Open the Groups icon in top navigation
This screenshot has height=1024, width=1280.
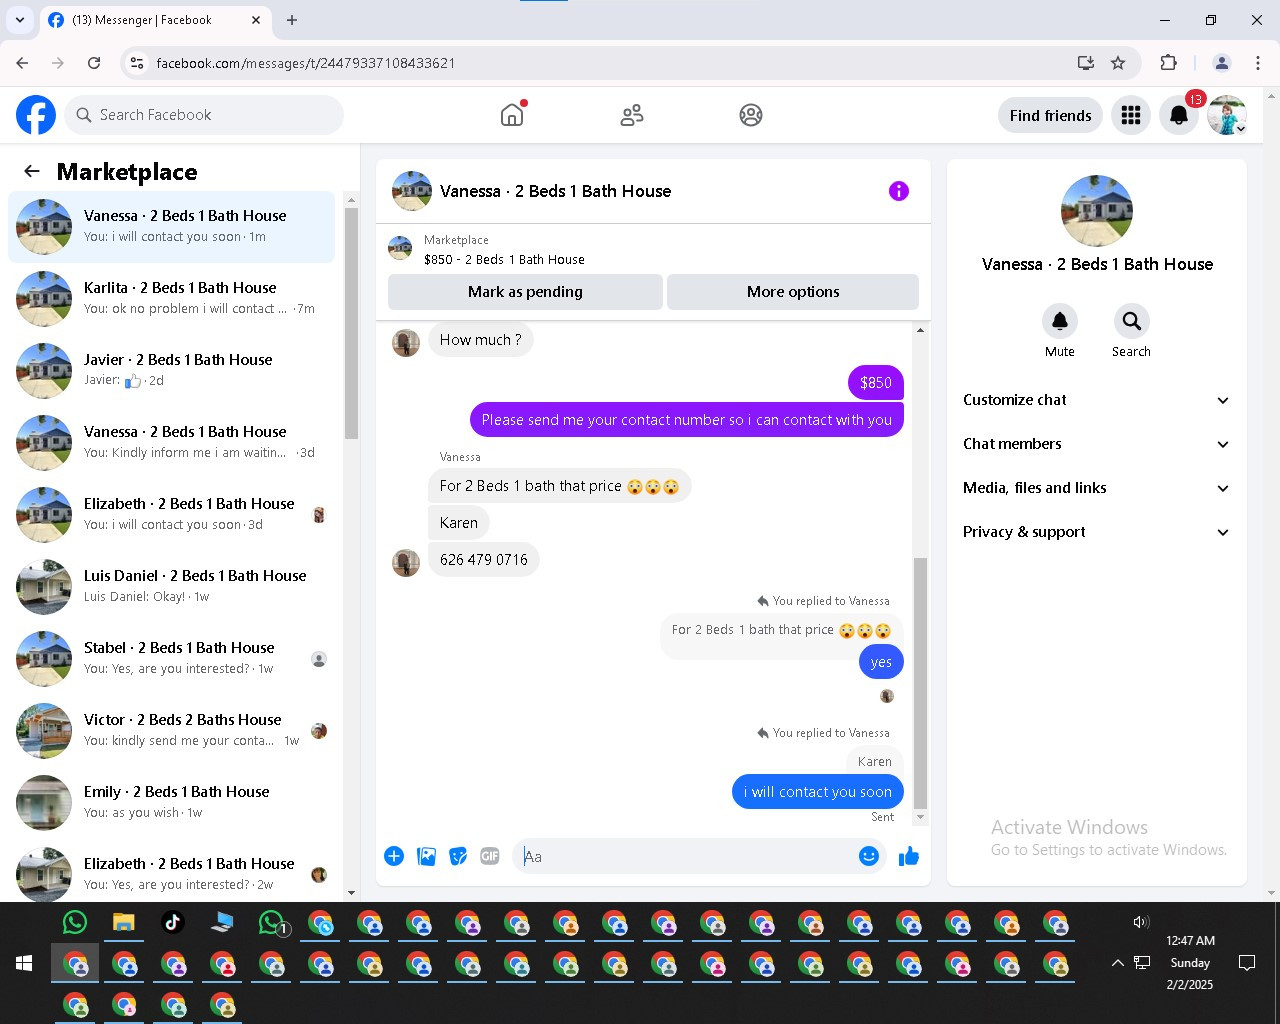(x=751, y=115)
